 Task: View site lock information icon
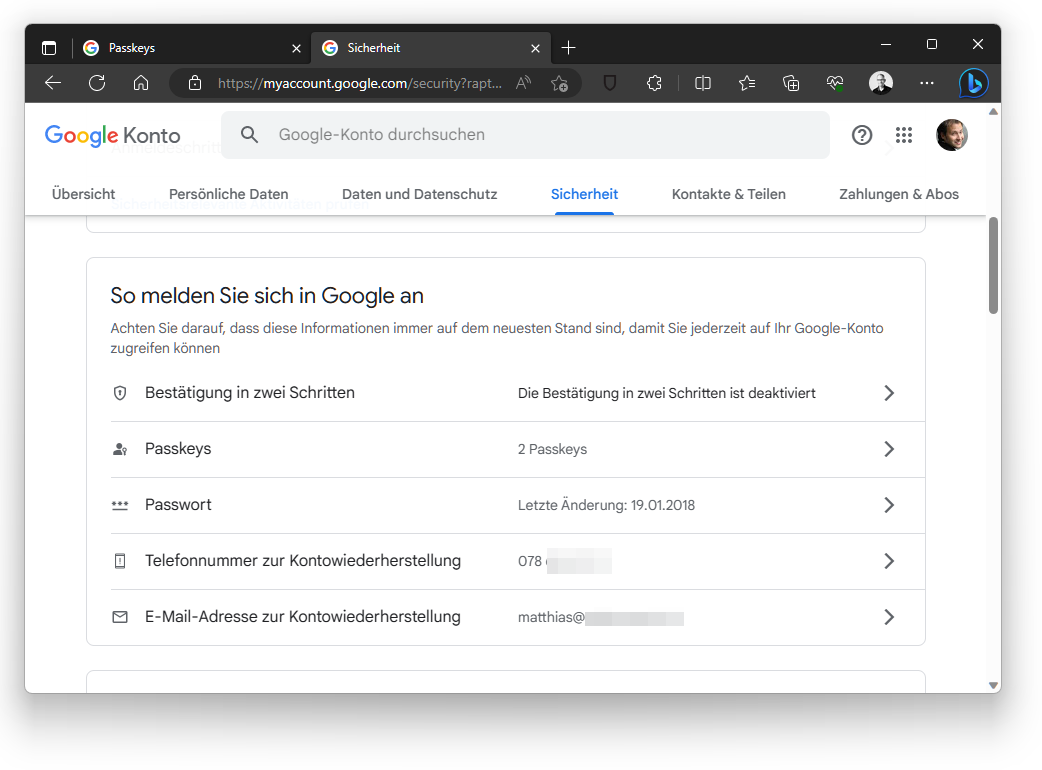[x=195, y=83]
